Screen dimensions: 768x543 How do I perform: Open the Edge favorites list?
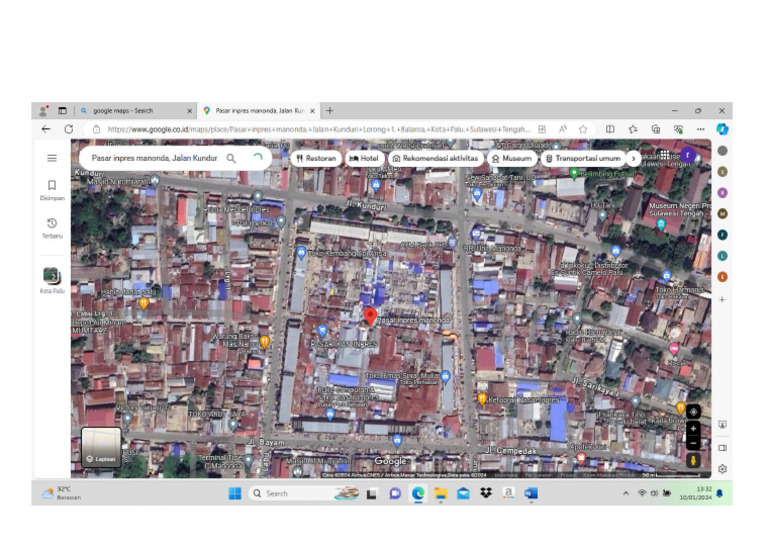(633, 129)
